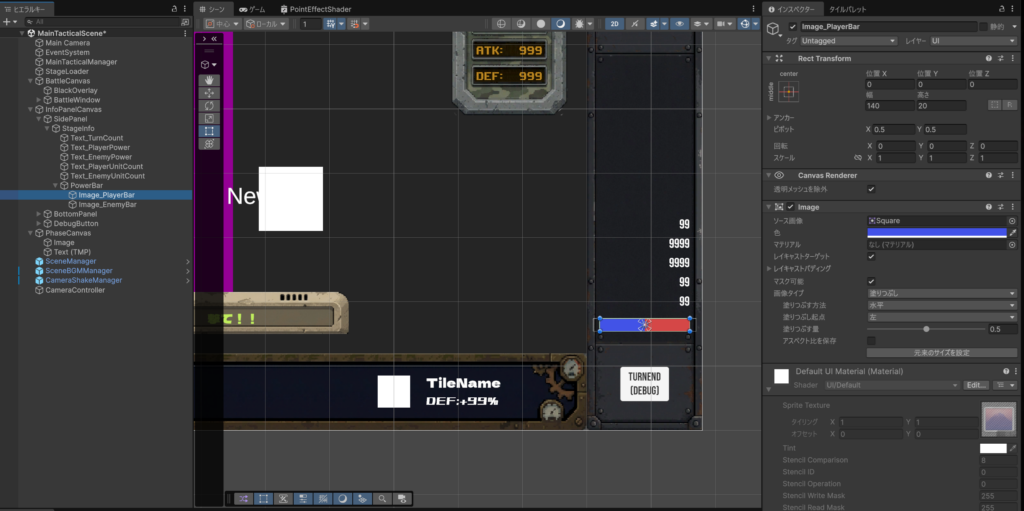Disable the Image component checkbox

(x=791, y=207)
